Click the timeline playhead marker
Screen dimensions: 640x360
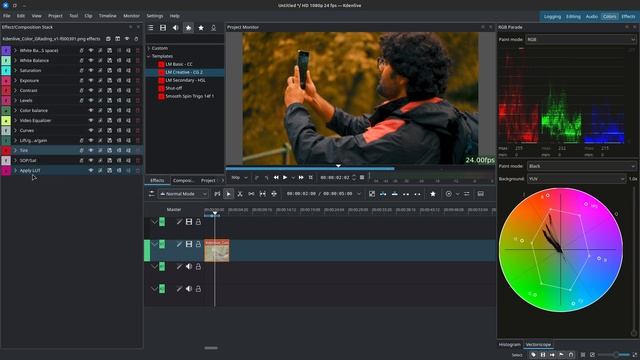[x=215, y=213]
